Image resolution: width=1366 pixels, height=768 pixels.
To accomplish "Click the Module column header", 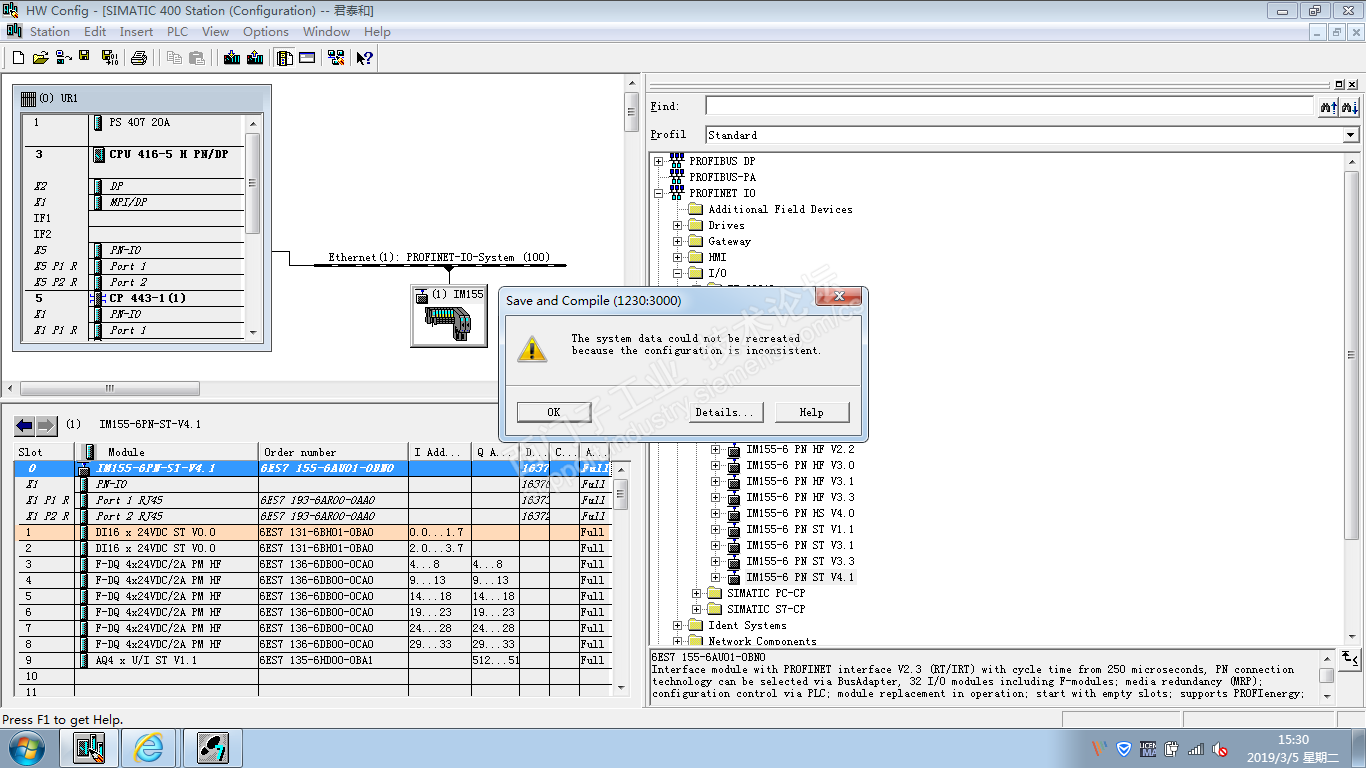I will tap(167, 452).
